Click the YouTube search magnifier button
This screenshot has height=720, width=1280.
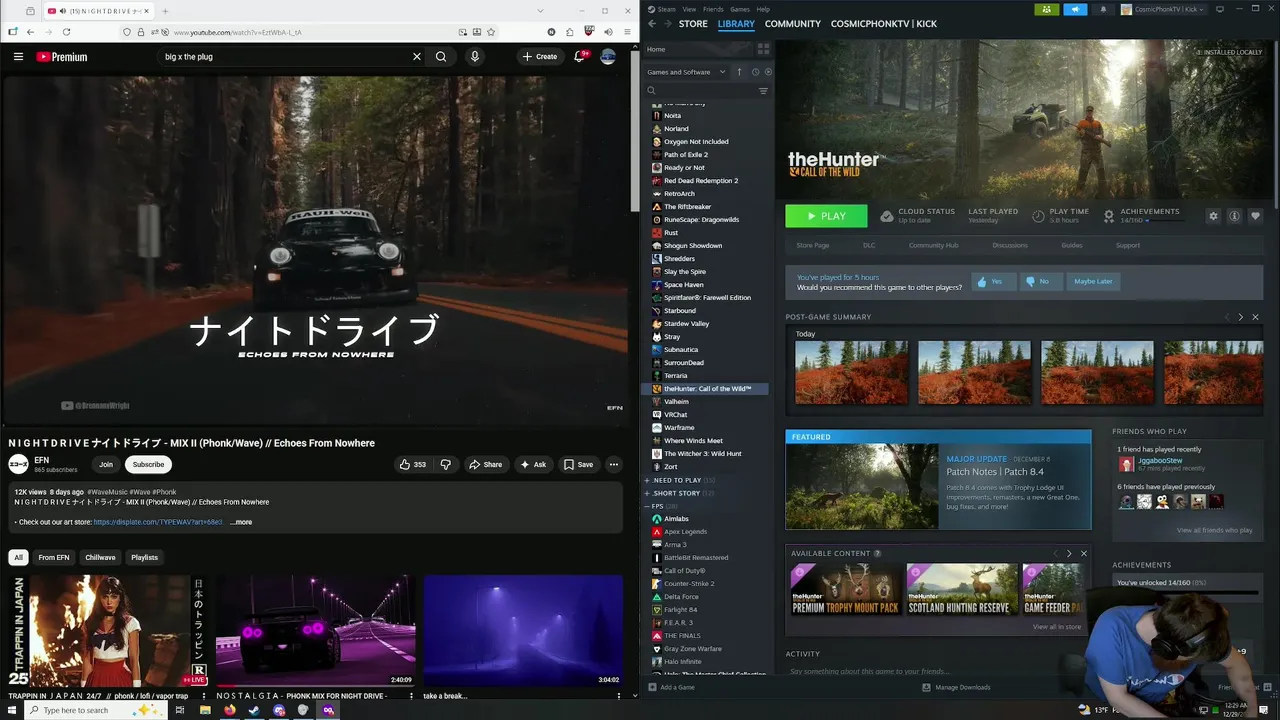coord(441,57)
